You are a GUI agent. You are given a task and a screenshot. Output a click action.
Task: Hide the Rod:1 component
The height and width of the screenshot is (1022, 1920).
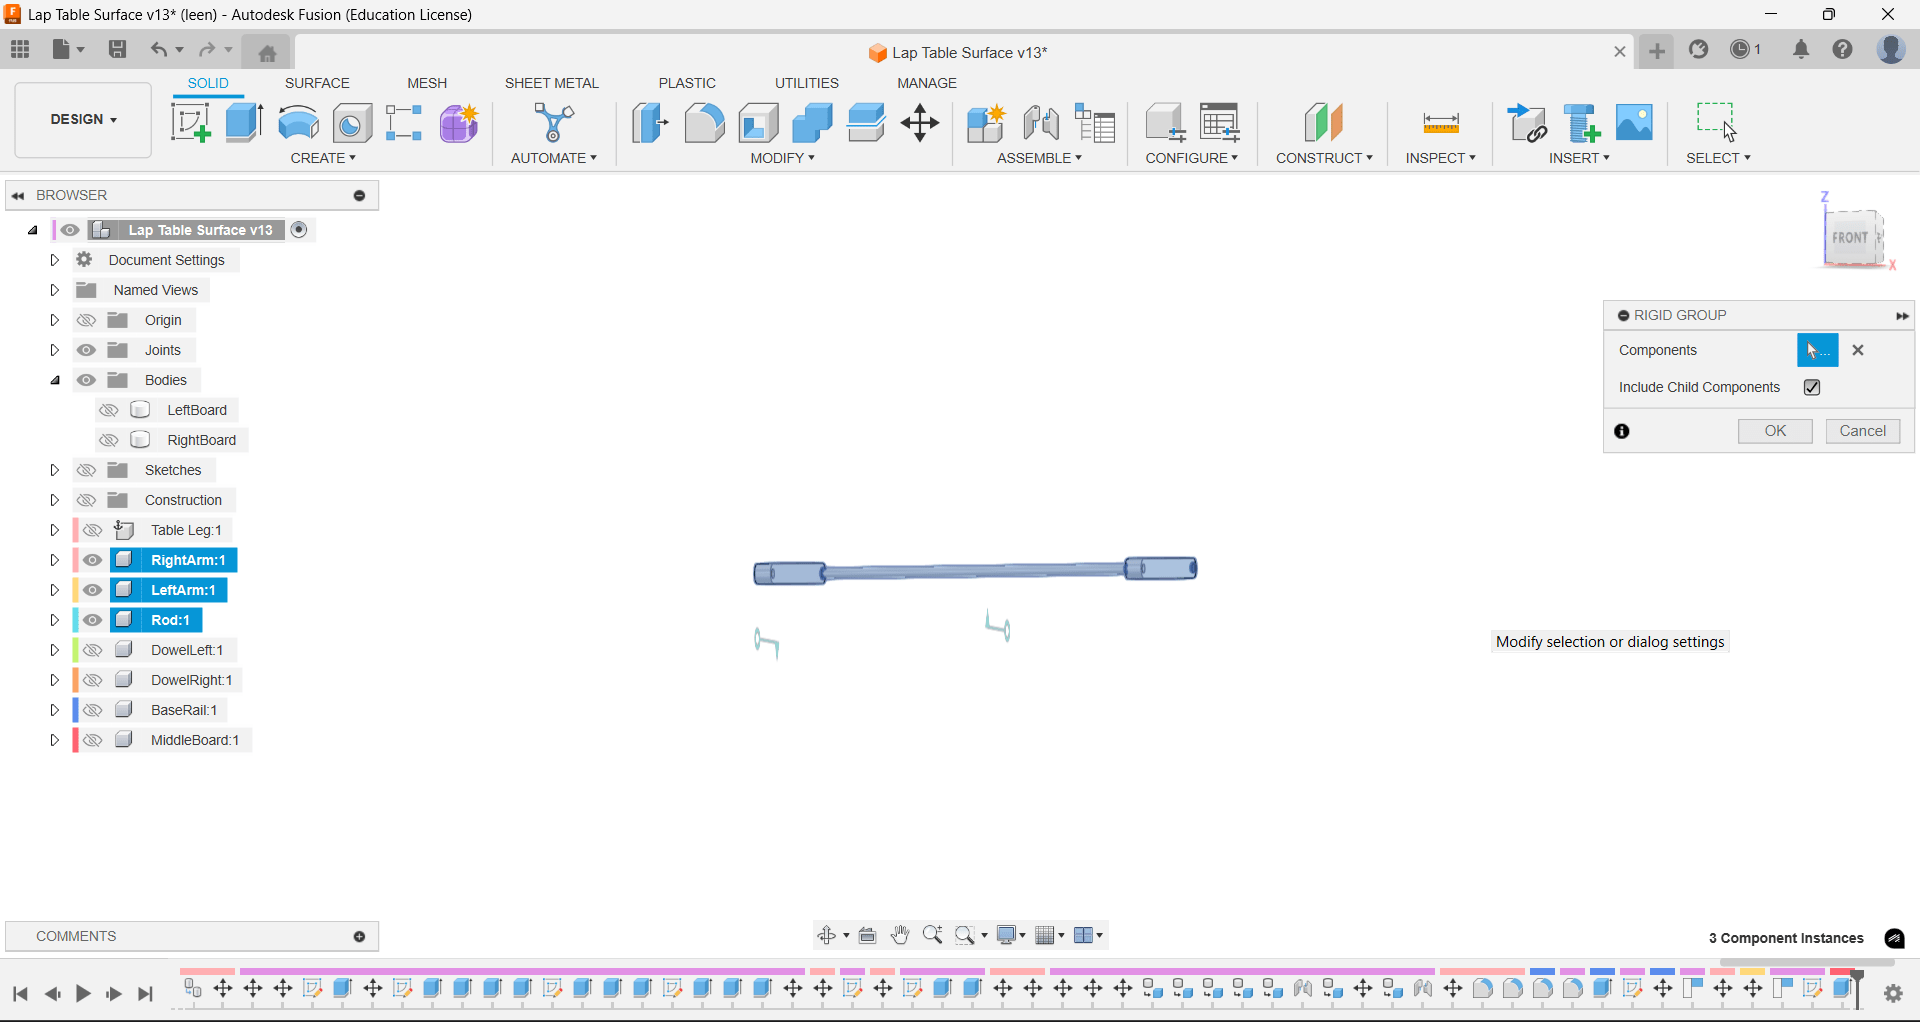[93, 620]
